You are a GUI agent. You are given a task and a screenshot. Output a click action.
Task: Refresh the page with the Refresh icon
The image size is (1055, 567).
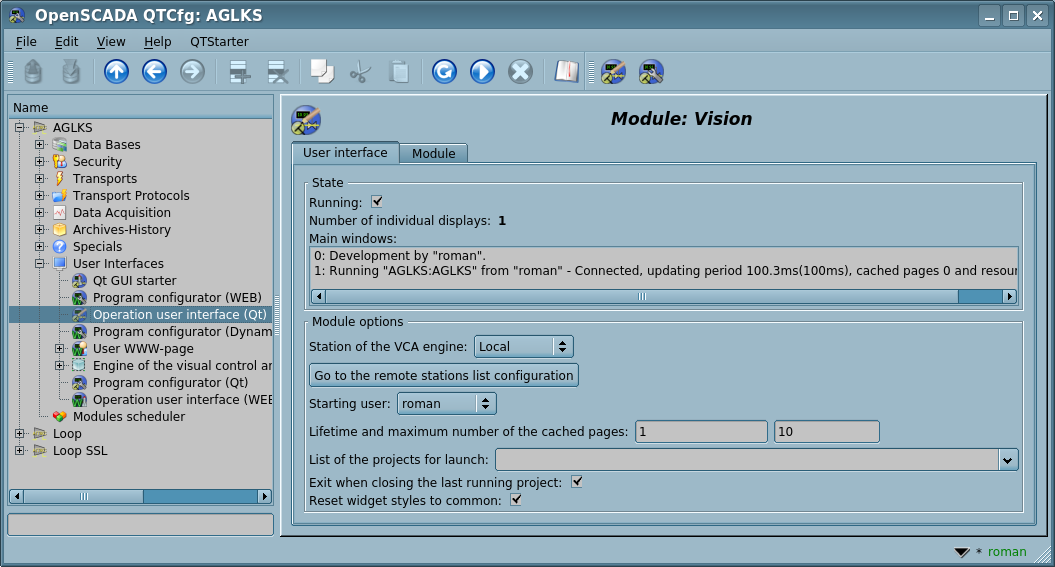click(x=444, y=71)
